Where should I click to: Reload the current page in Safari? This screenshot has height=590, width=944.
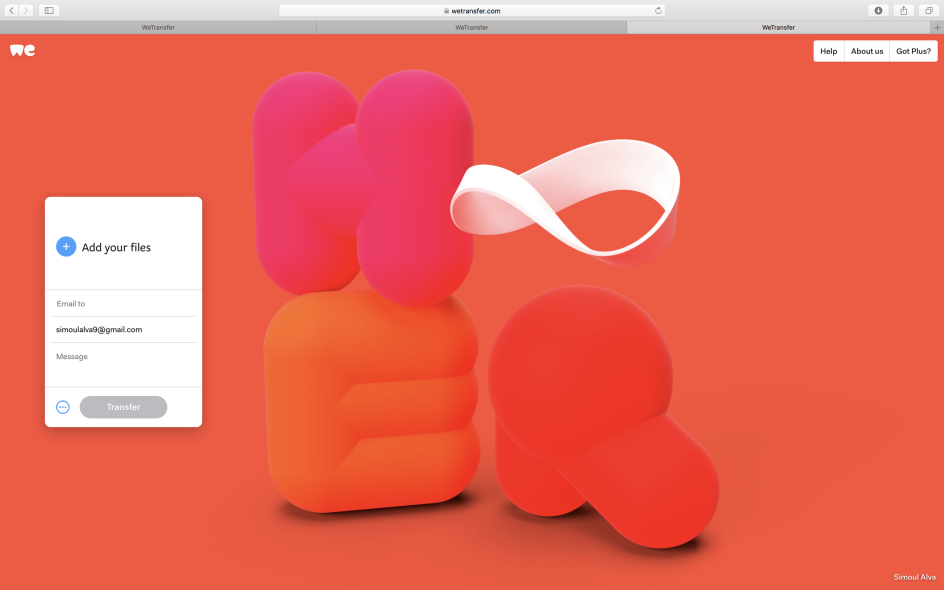point(657,10)
